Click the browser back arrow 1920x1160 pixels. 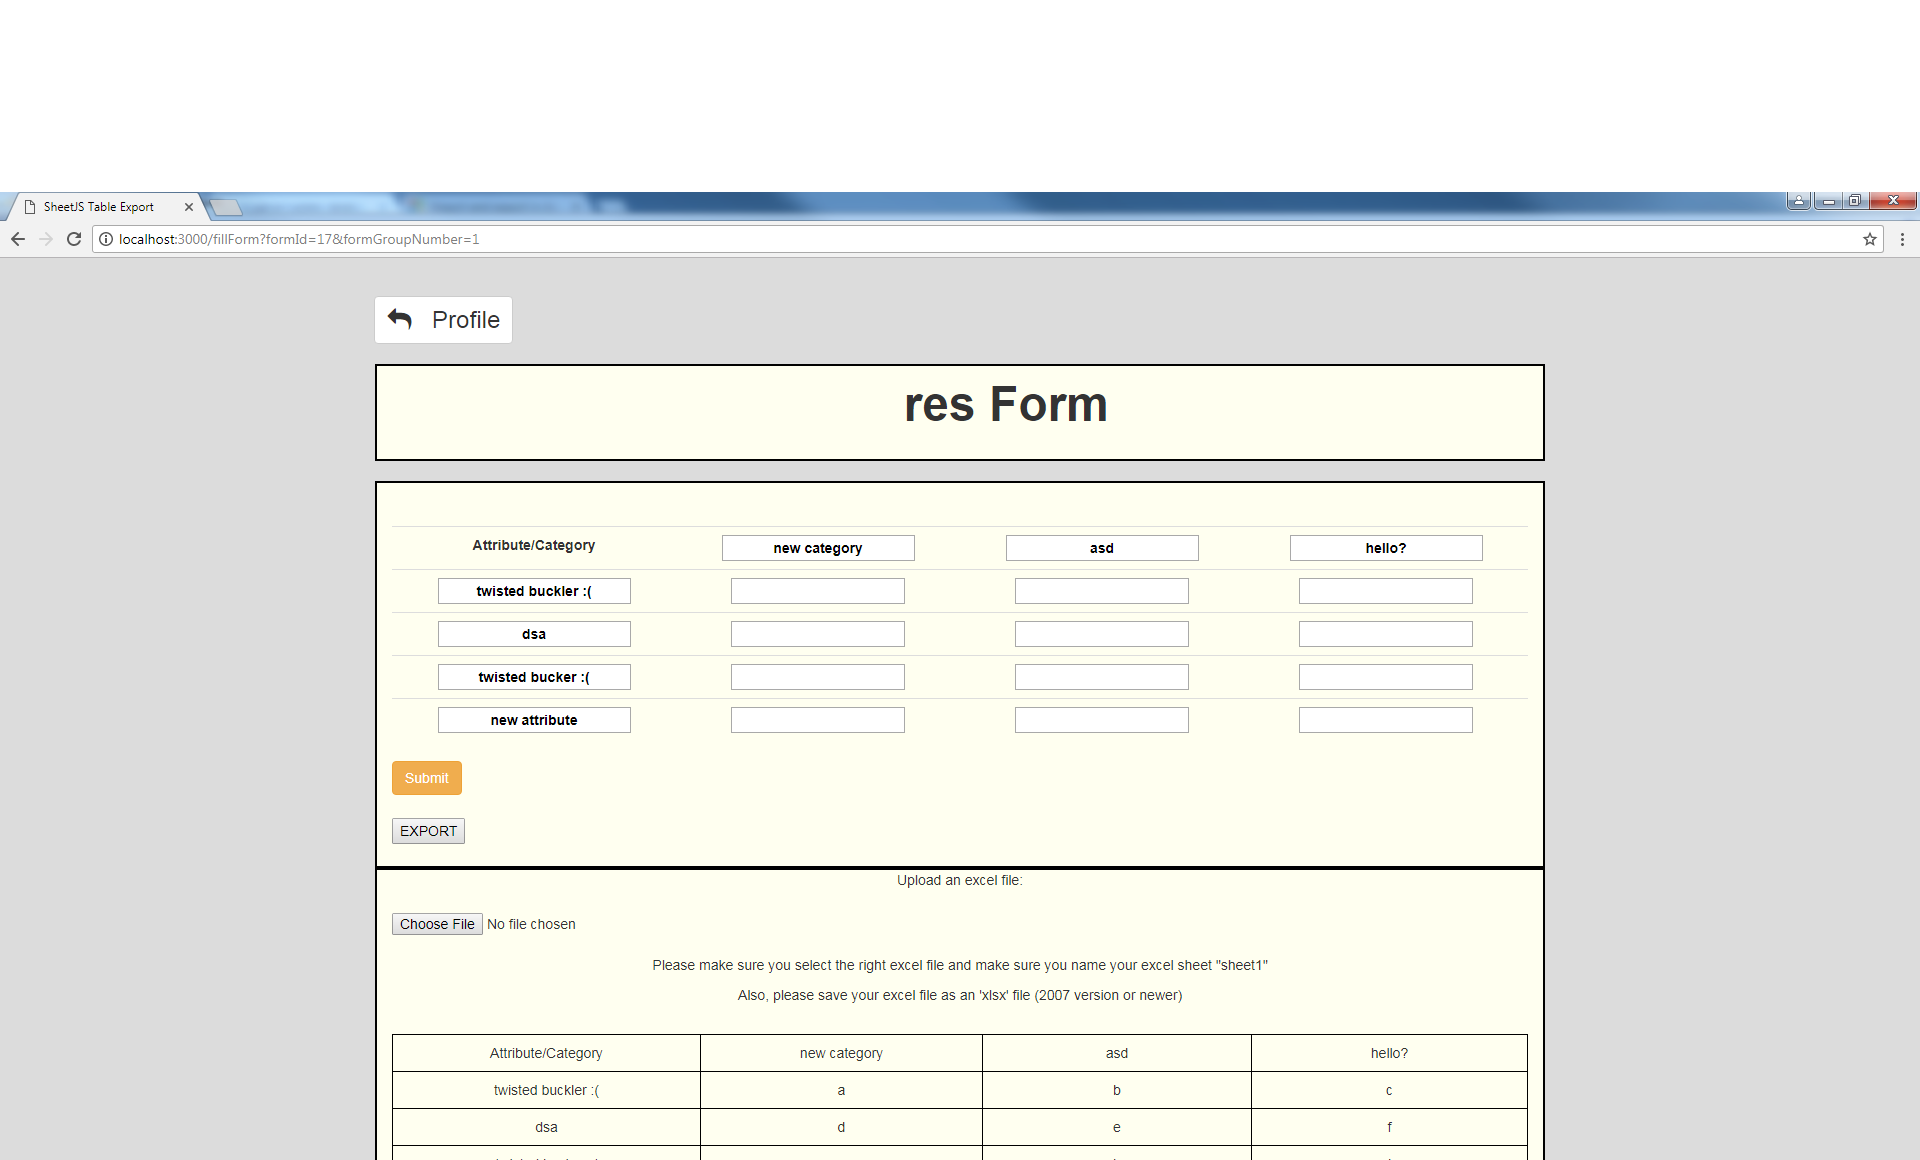coord(18,239)
